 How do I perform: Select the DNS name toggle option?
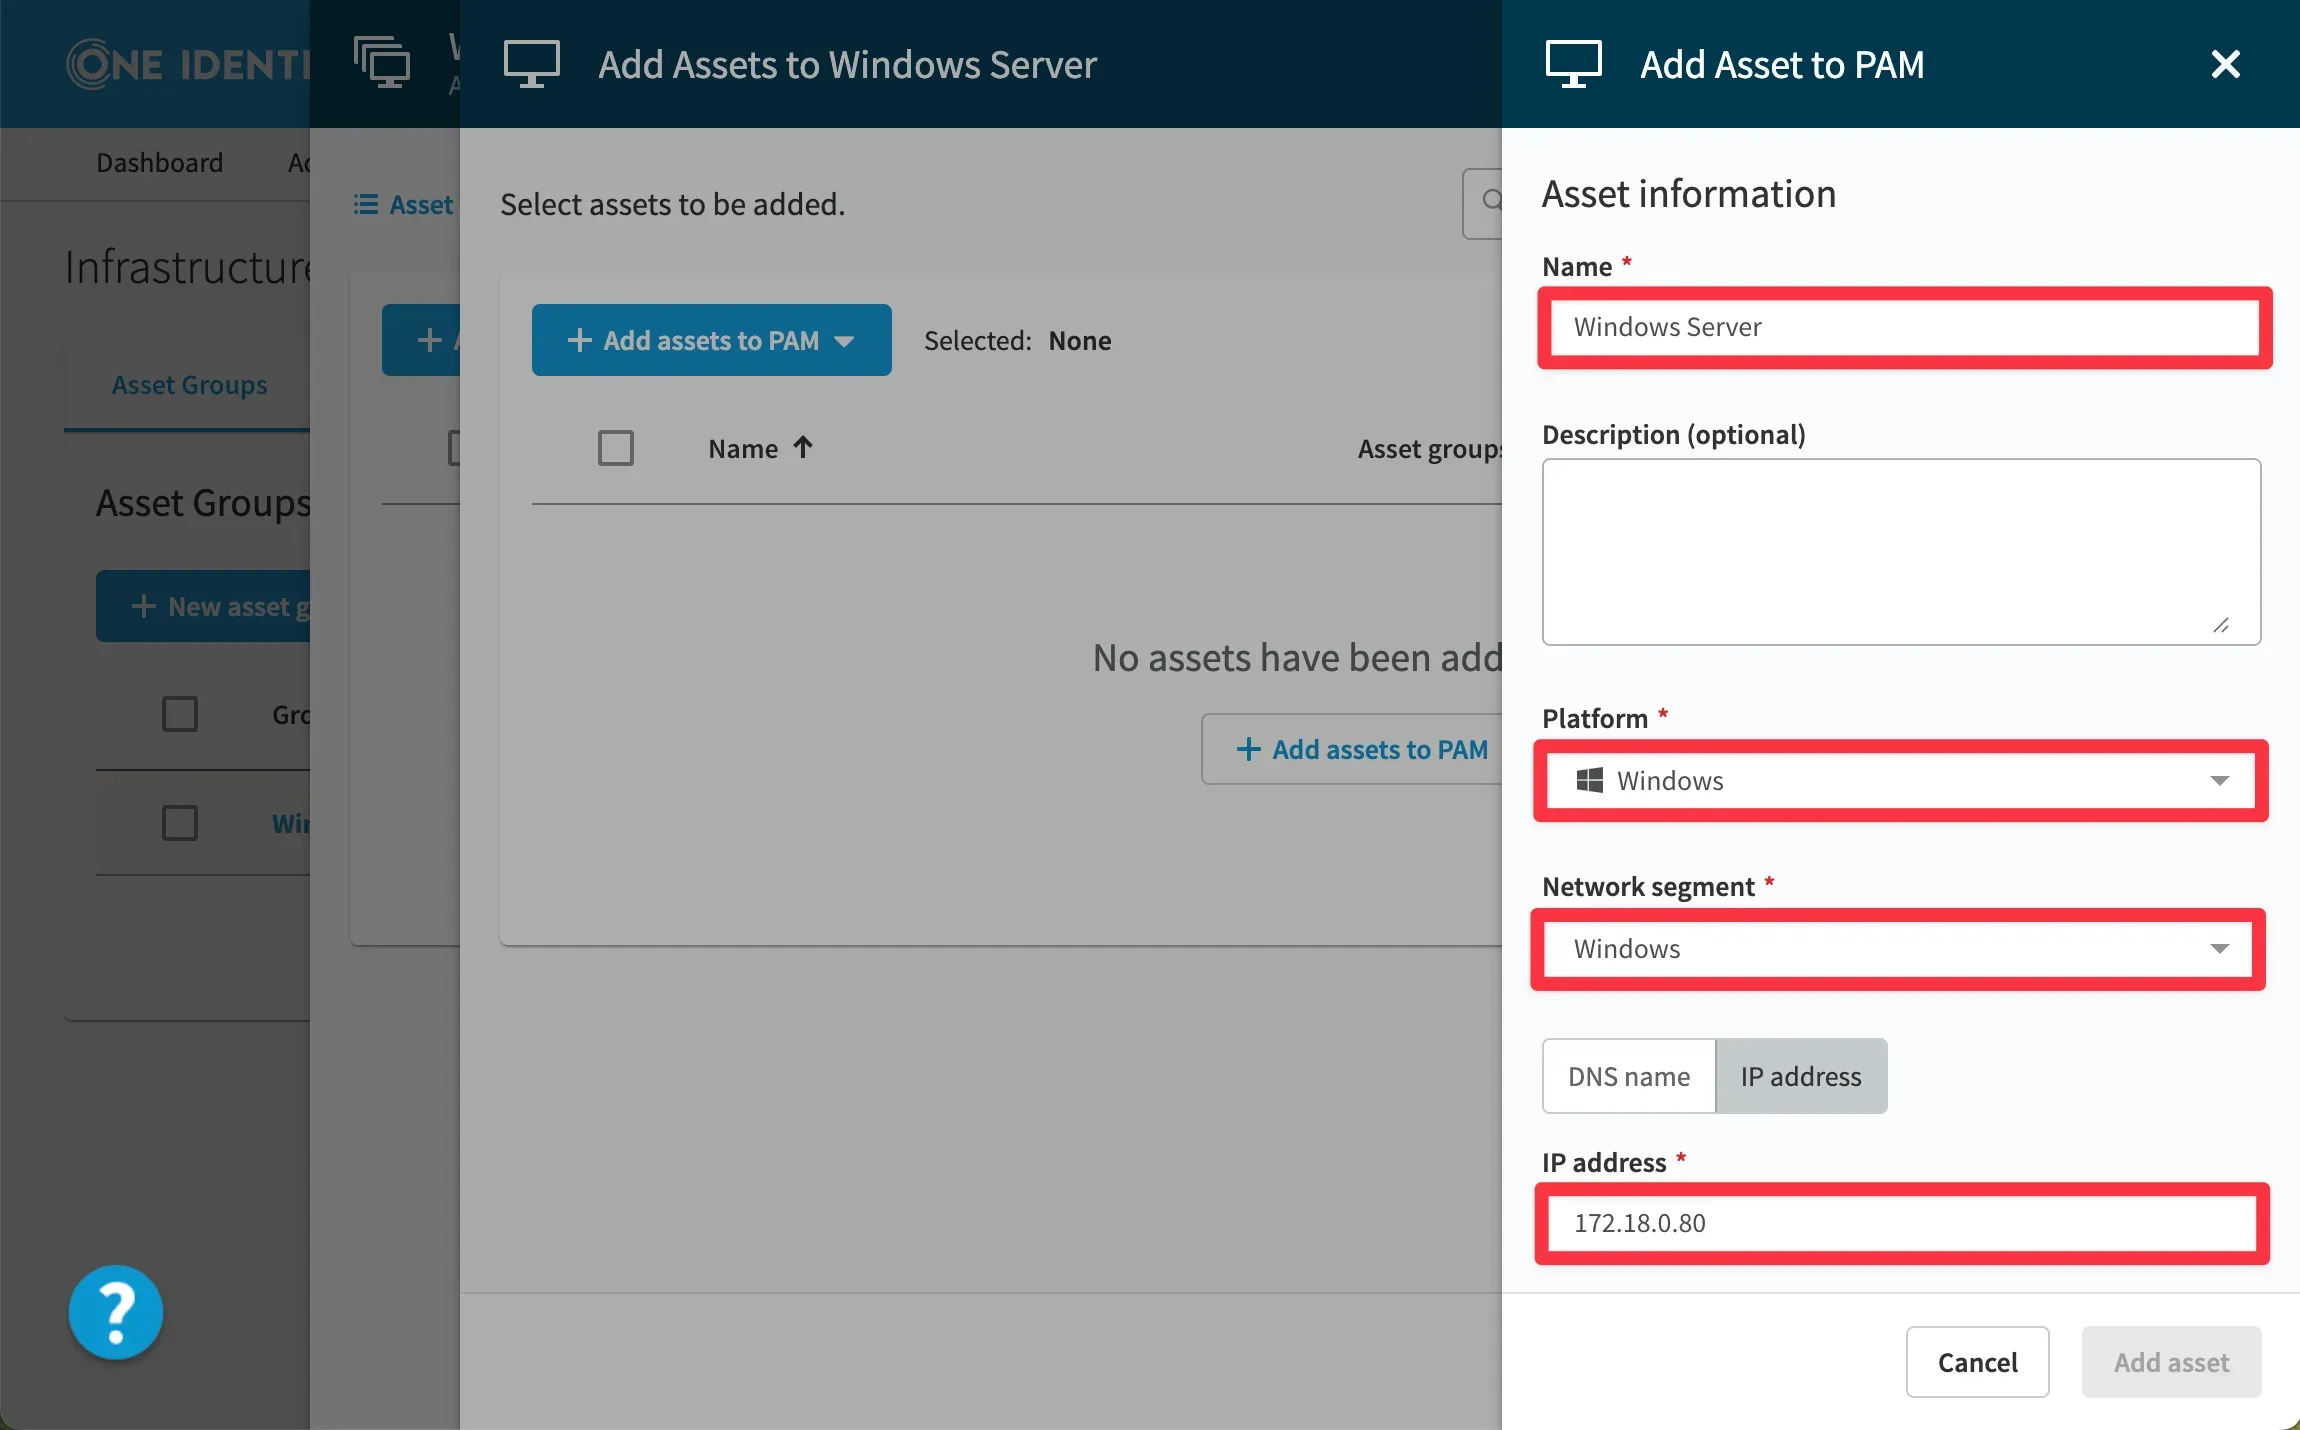[1628, 1076]
